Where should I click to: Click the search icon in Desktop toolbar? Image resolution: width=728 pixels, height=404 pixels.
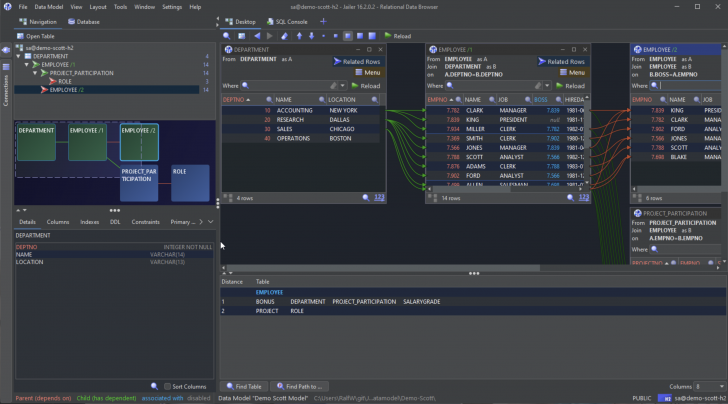click(x=228, y=36)
